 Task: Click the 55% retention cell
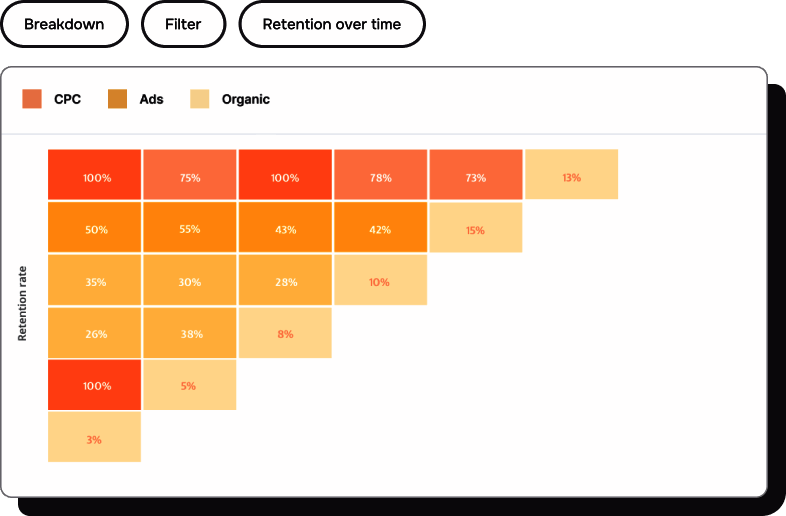point(190,230)
